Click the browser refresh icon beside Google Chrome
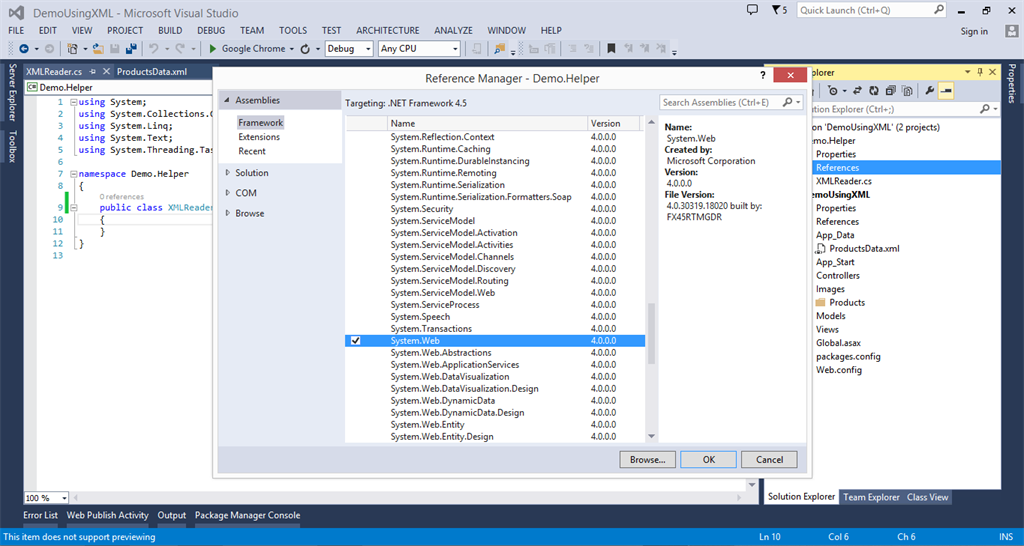Image resolution: width=1024 pixels, height=546 pixels. pyautogui.click(x=304, y=49)
